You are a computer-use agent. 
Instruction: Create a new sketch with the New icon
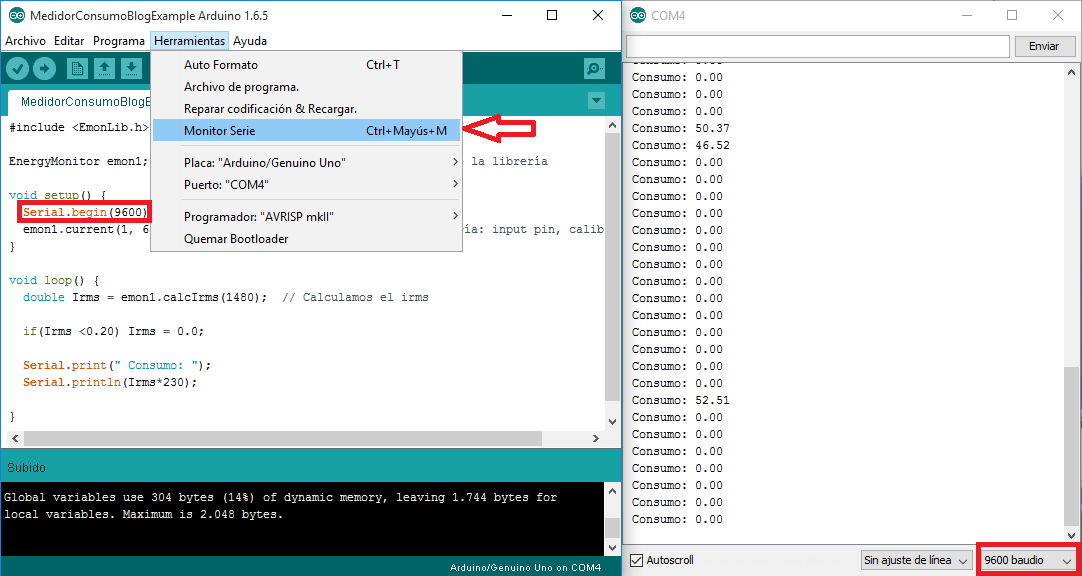pyautogui.click(x=77, y=68)
